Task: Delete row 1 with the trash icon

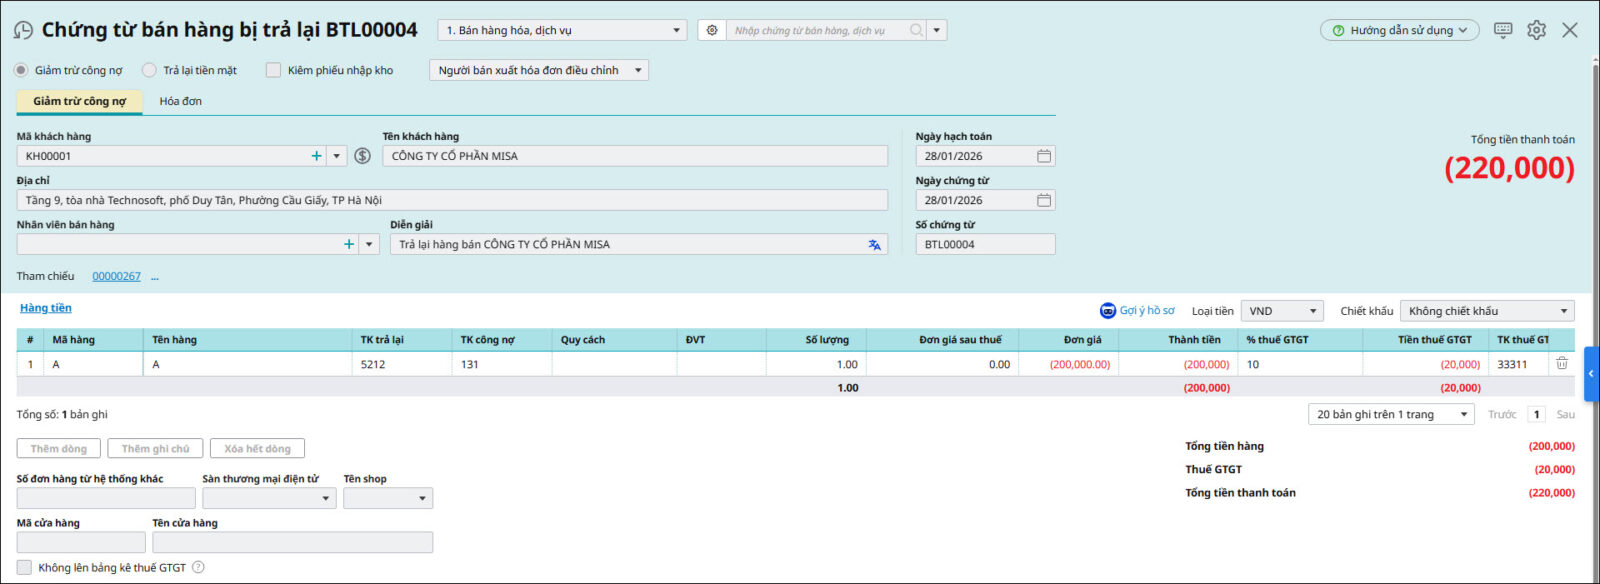Action: tap(1561, 364)
